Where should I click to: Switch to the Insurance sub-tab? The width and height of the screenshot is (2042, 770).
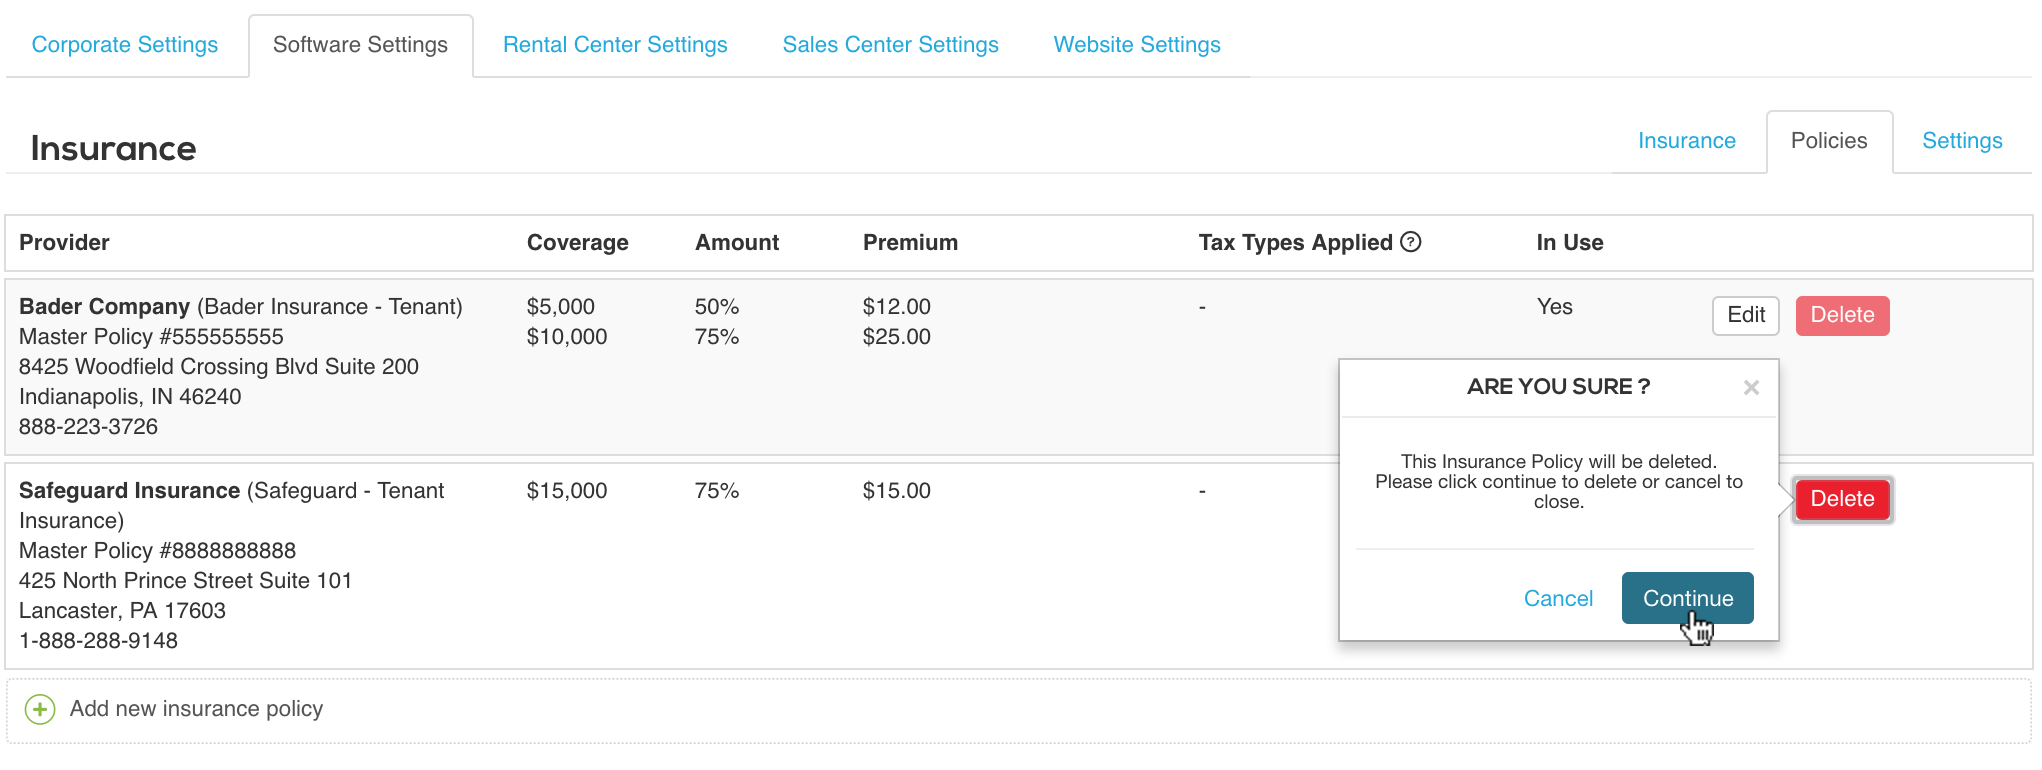pos(1687,141)
